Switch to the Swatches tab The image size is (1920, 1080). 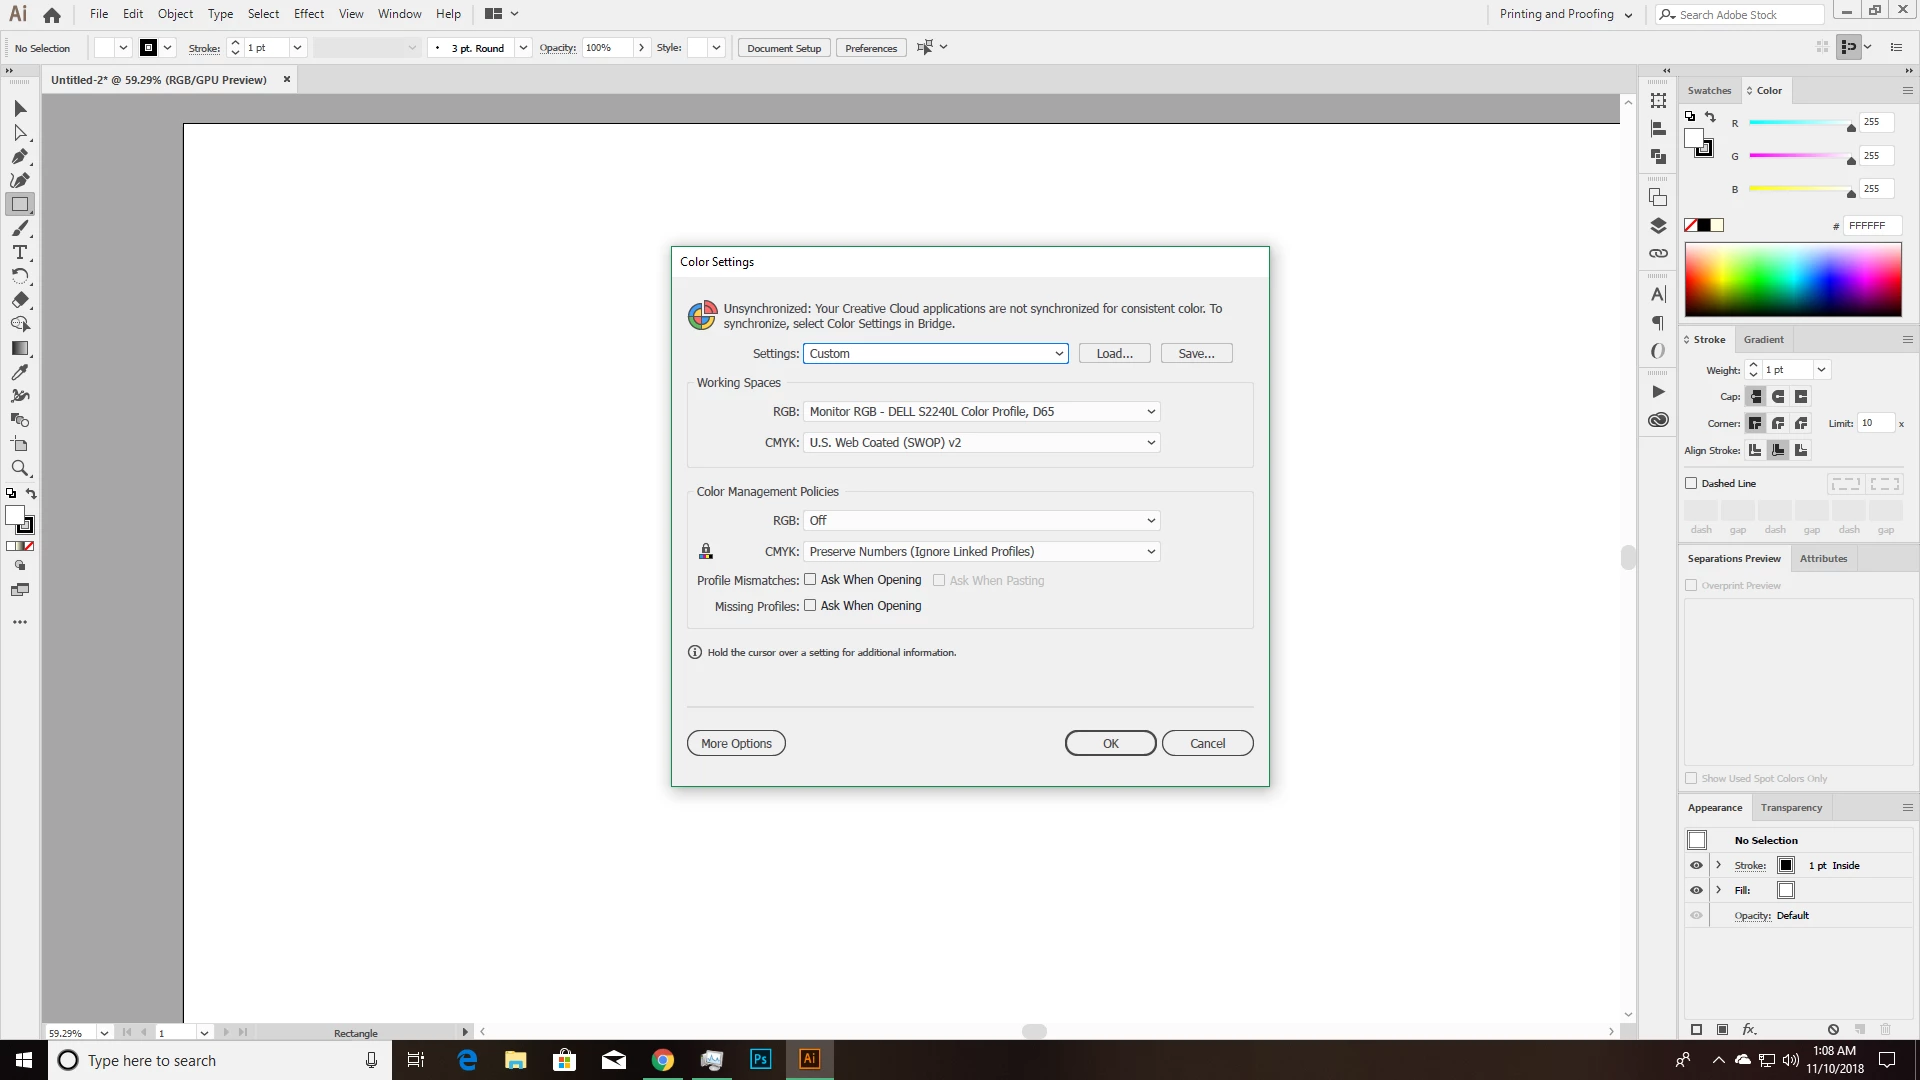tap(1709, 91)
